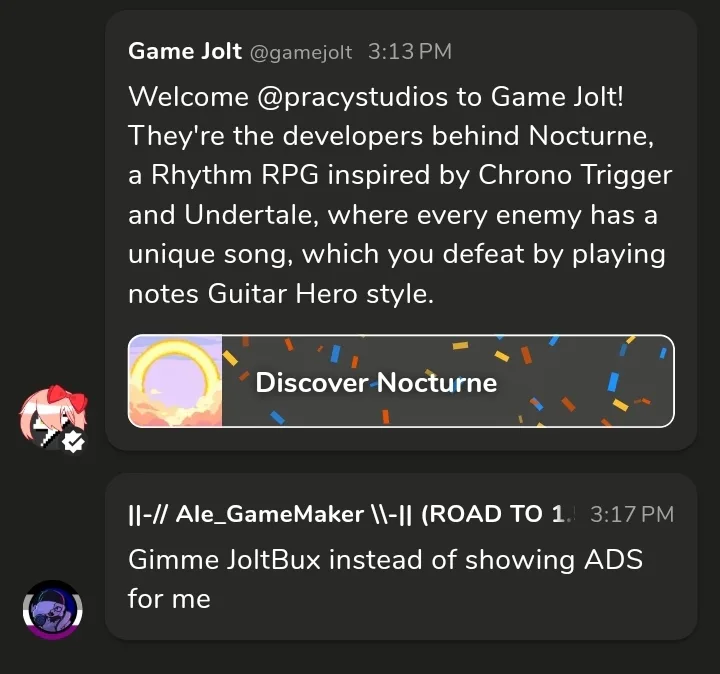720x674 pixels.
Task: Click the 3:13 PM message timestamp
Action: (410, 51)
